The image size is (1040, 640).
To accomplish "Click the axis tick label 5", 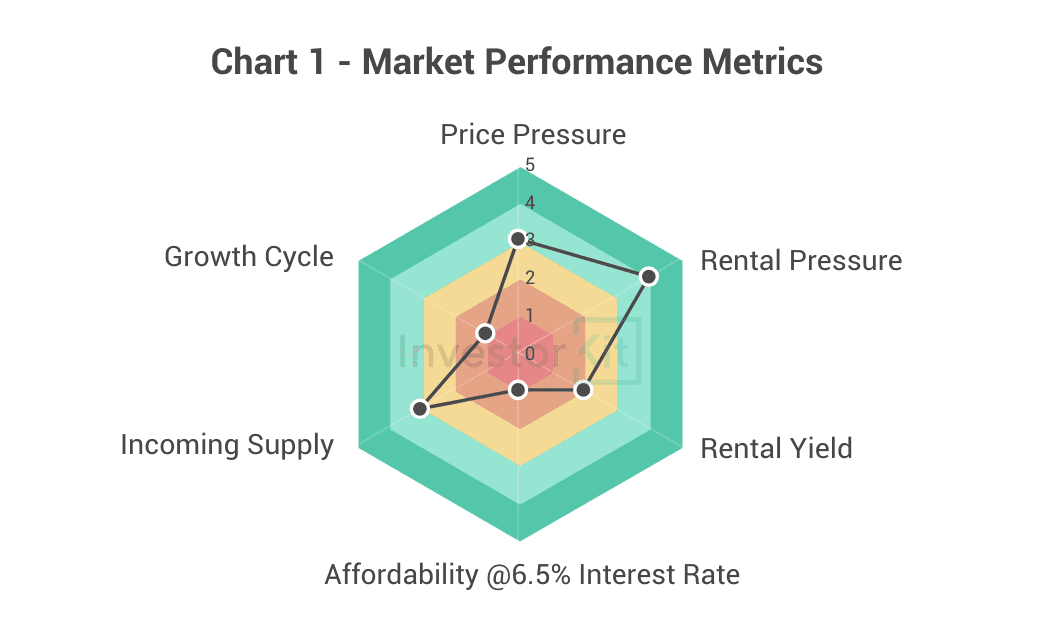I will [530, 165].
